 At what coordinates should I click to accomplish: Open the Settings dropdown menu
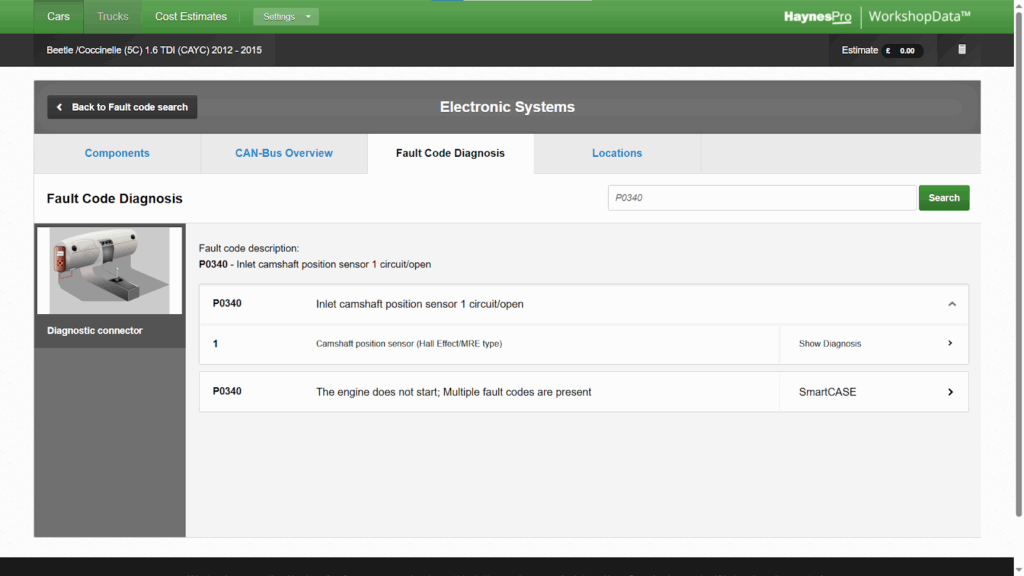tap(286, 17)
